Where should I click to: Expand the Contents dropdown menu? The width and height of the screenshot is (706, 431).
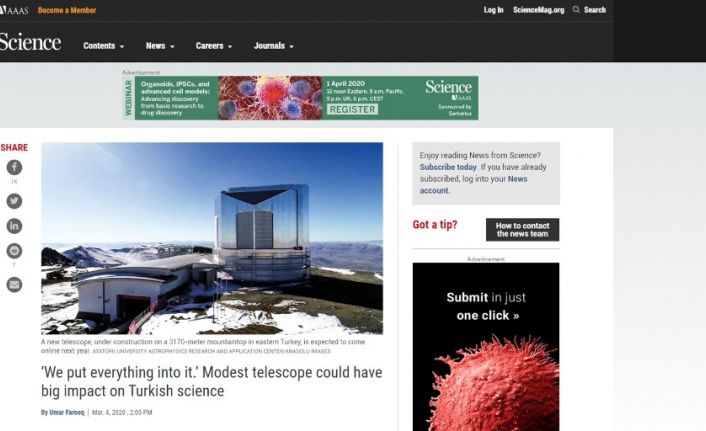point(103,46)
